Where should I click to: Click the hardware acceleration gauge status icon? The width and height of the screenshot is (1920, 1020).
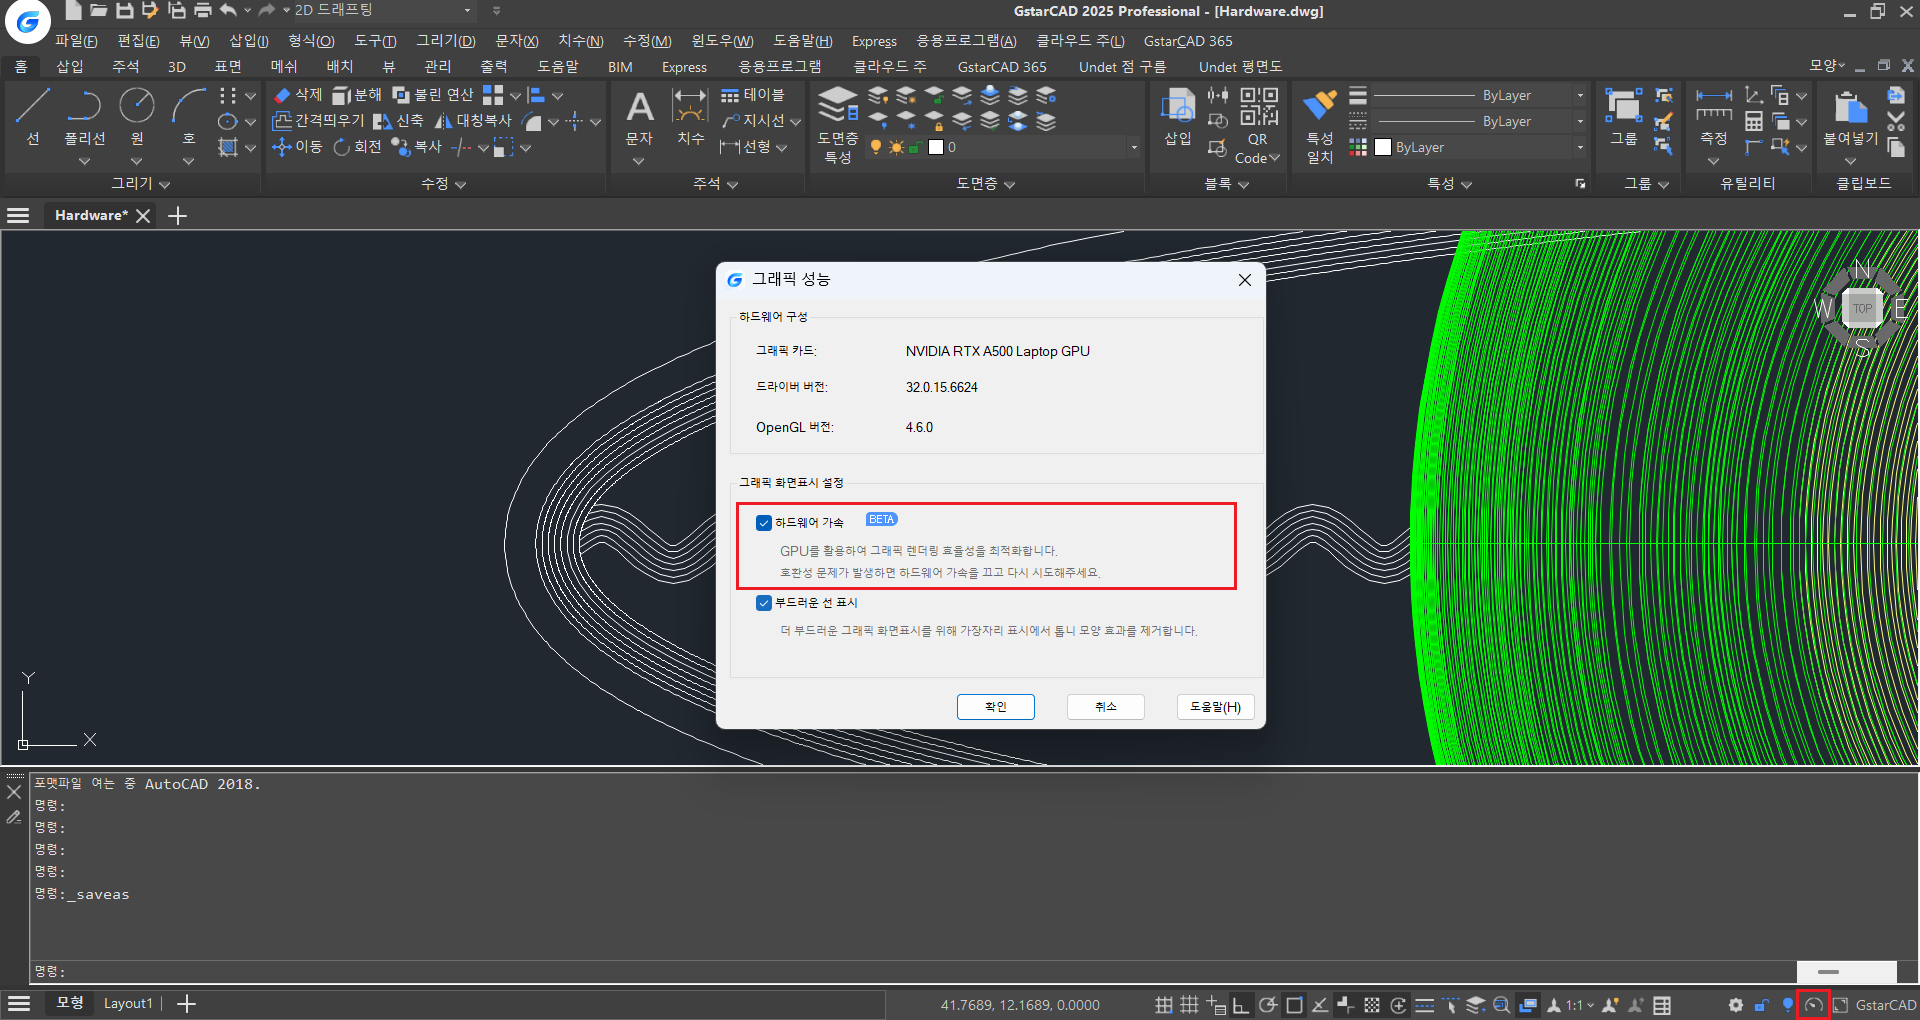1813,1005
